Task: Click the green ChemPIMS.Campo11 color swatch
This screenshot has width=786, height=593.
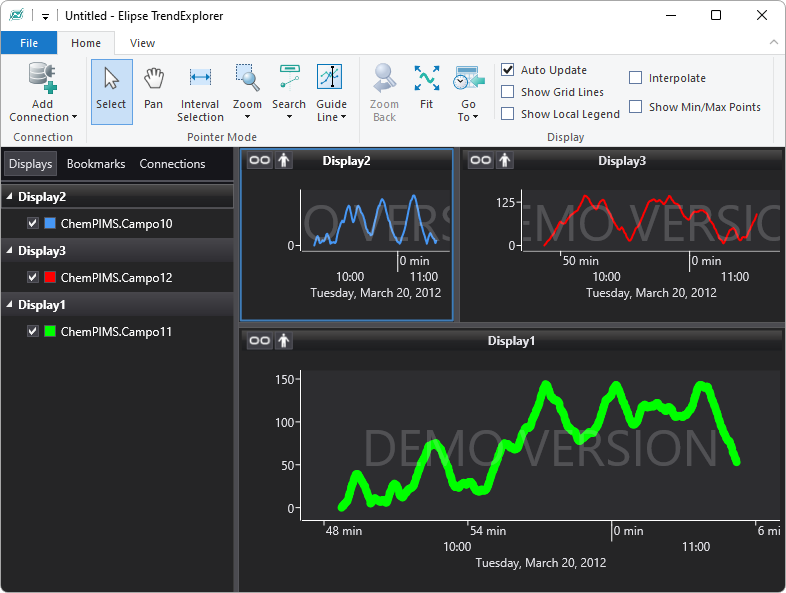Action: 50,331
